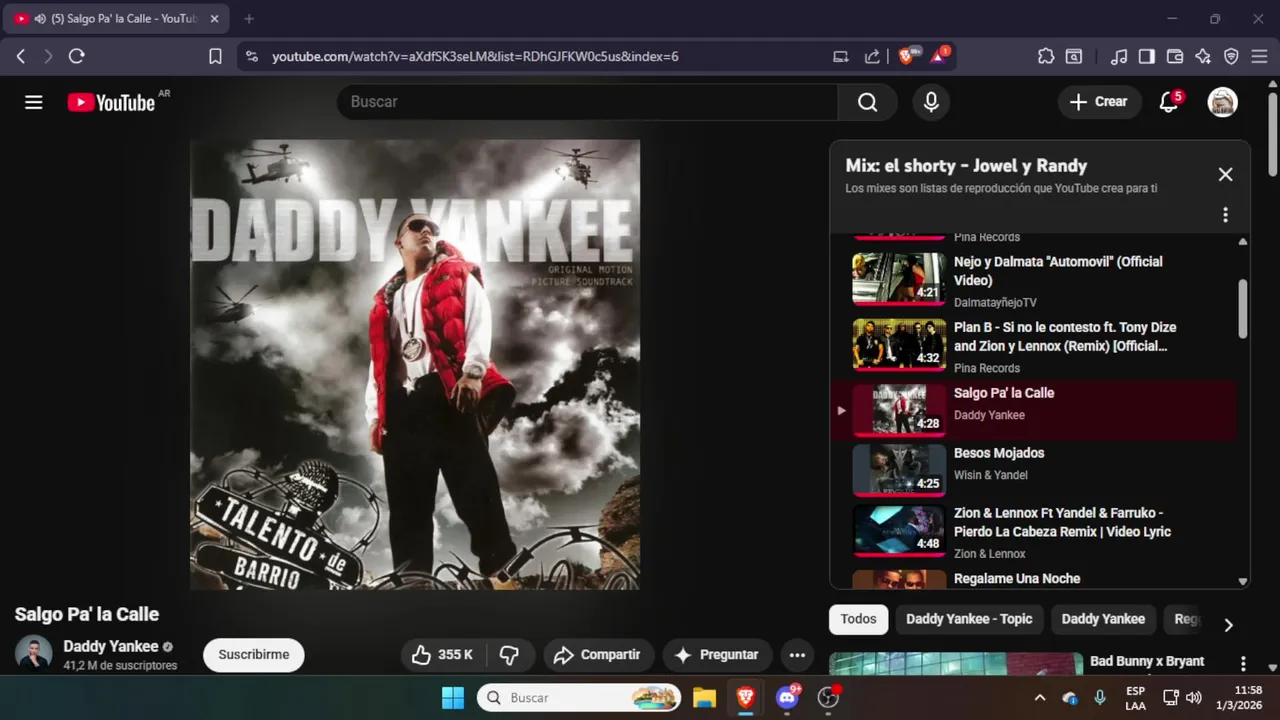Open the notifications bell

coord(1169,101)
